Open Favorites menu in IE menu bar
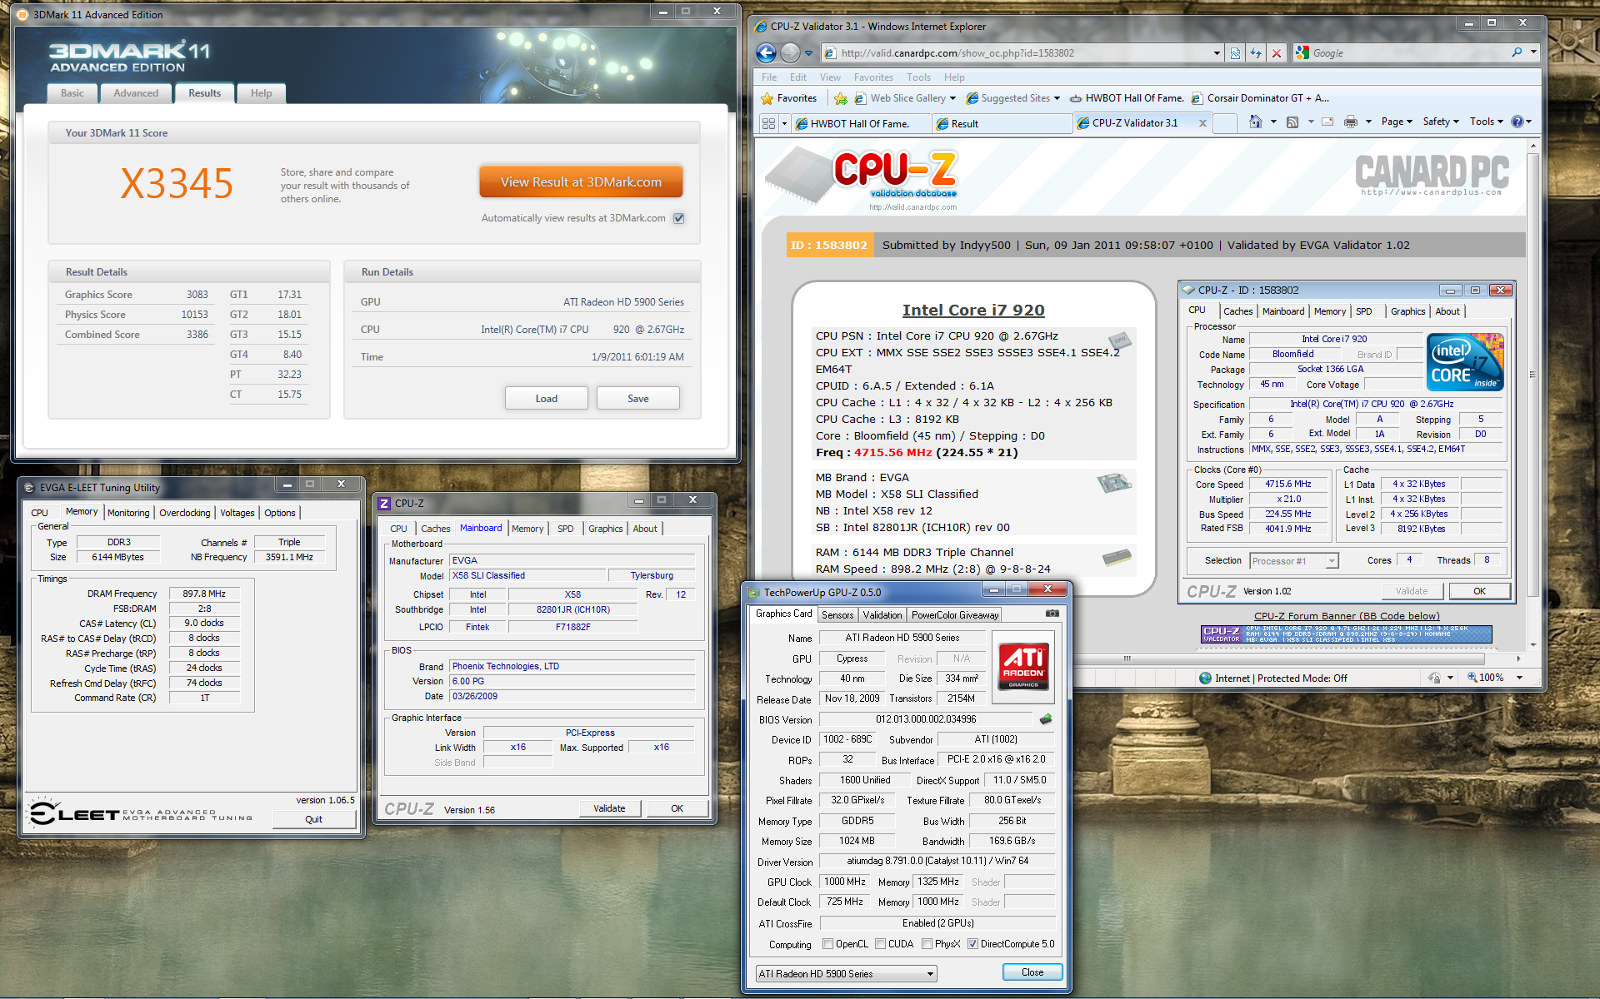 coord(873,77)
